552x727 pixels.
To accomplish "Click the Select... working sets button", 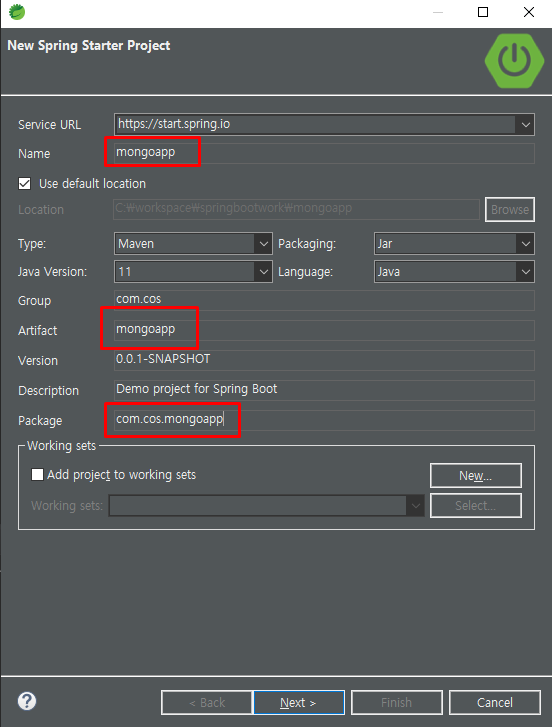I will 476,505.
